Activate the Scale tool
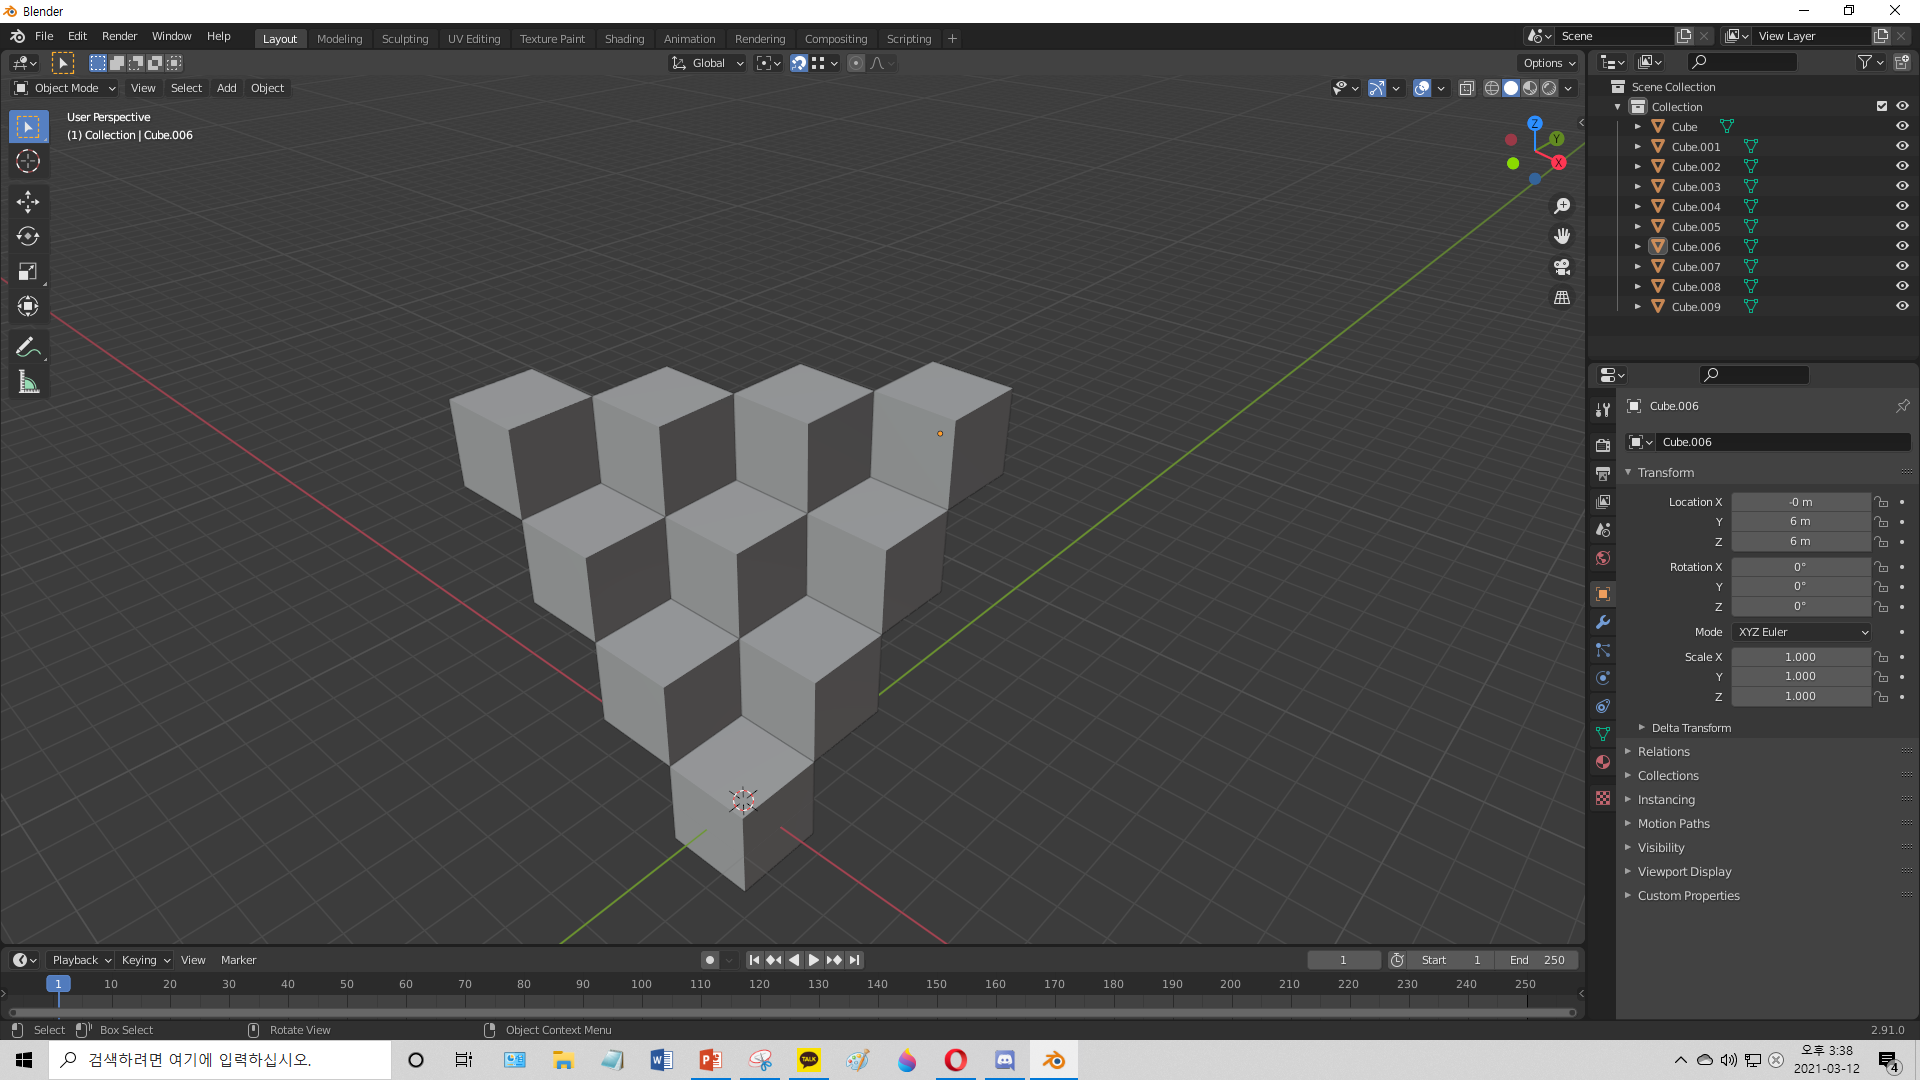Screen dimensions: 1920x1080 [28, 271]
